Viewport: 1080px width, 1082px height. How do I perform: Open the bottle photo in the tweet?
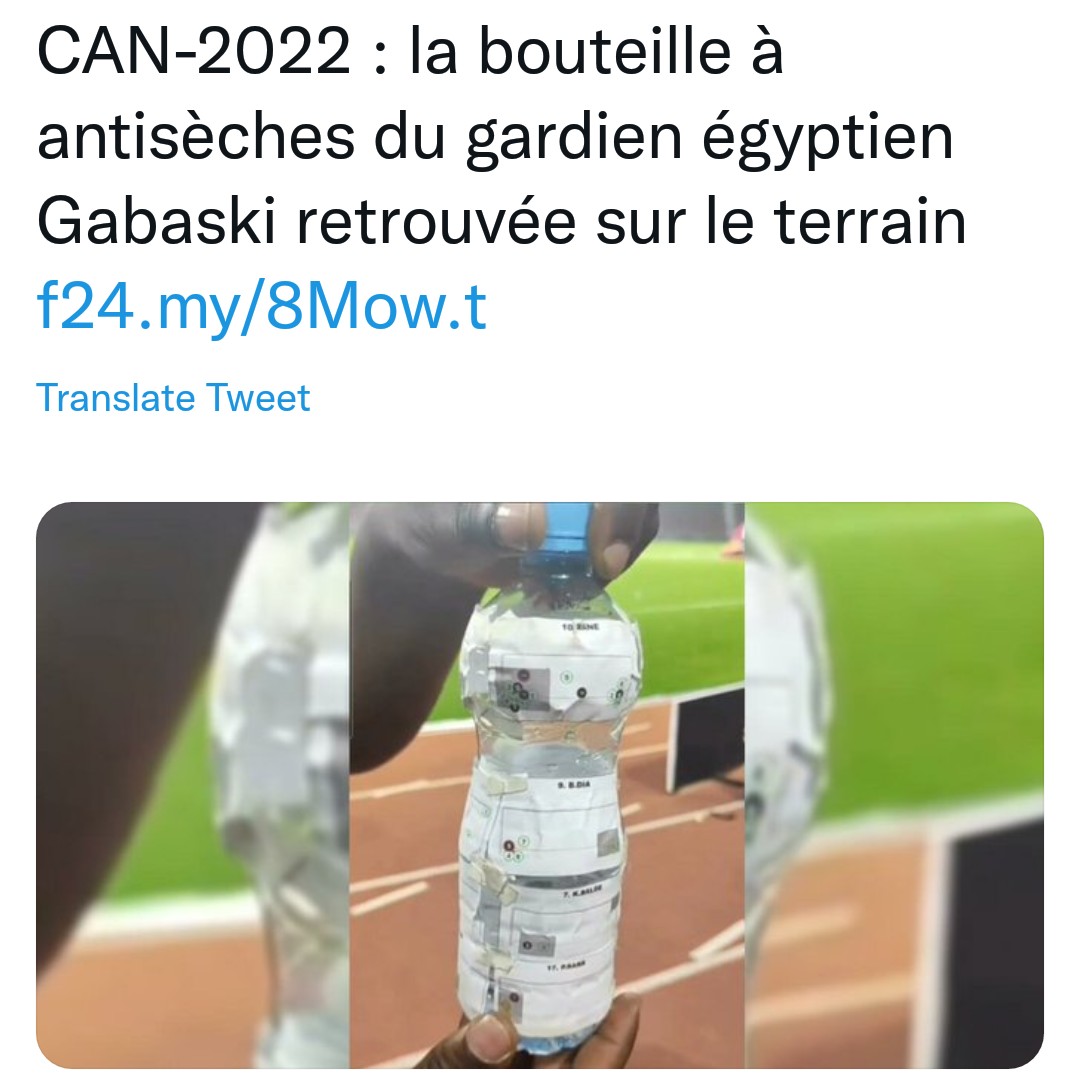(540, 785)
